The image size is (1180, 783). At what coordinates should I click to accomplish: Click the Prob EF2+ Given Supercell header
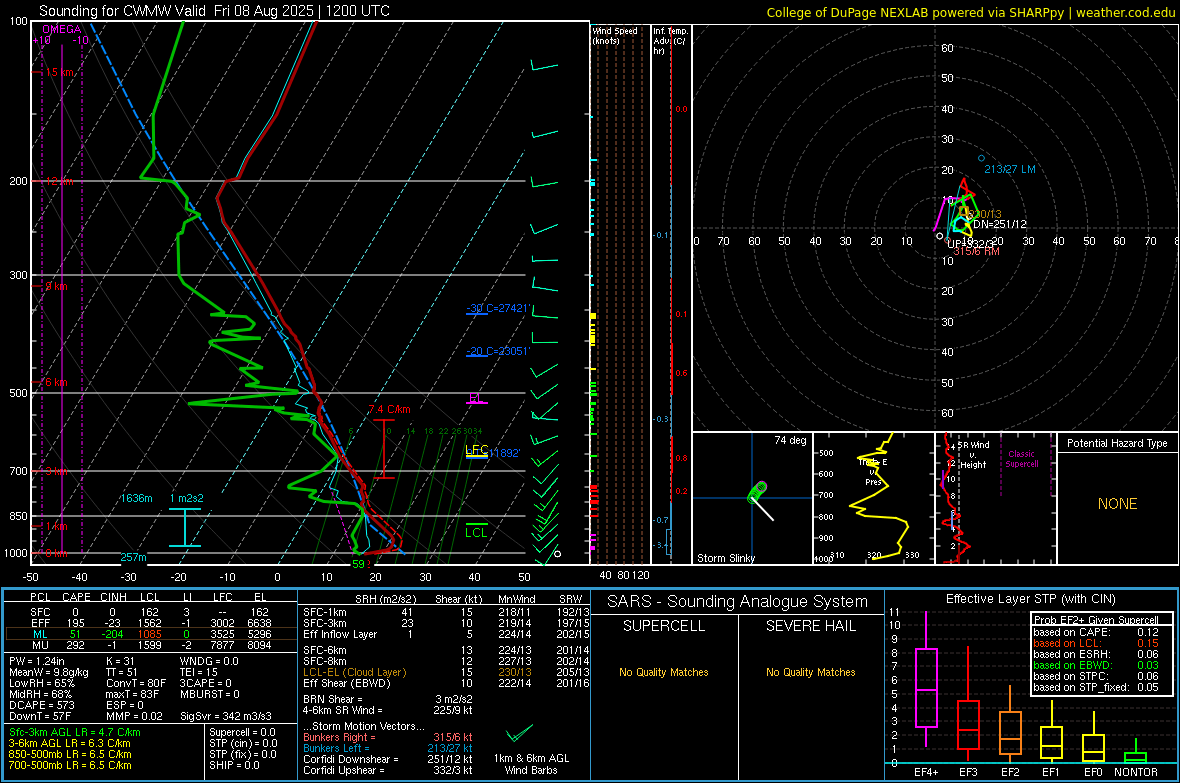(1096, 620)
